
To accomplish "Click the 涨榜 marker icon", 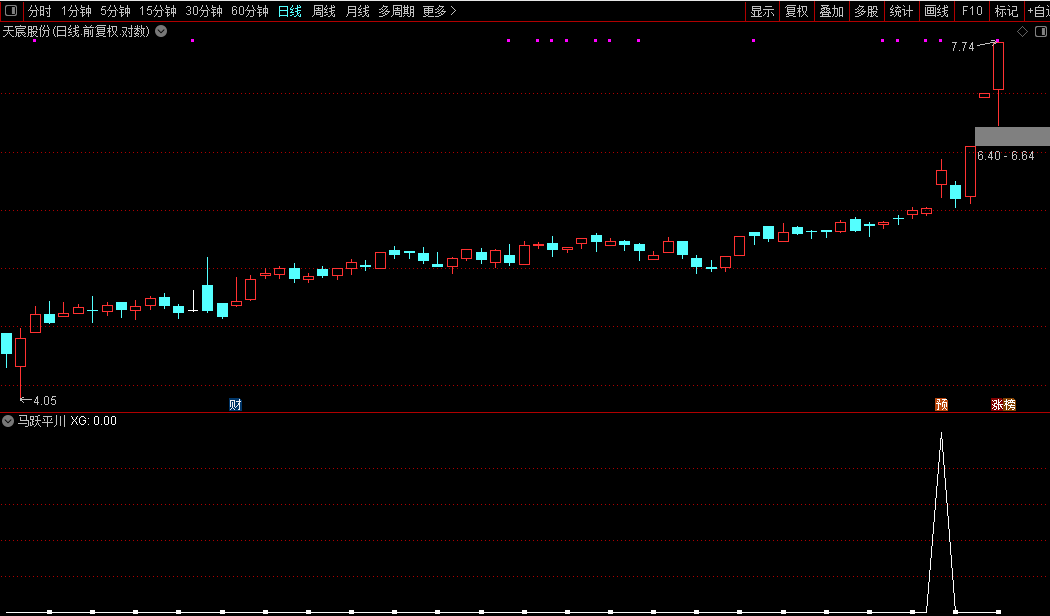I will [x=1004, y=404].
